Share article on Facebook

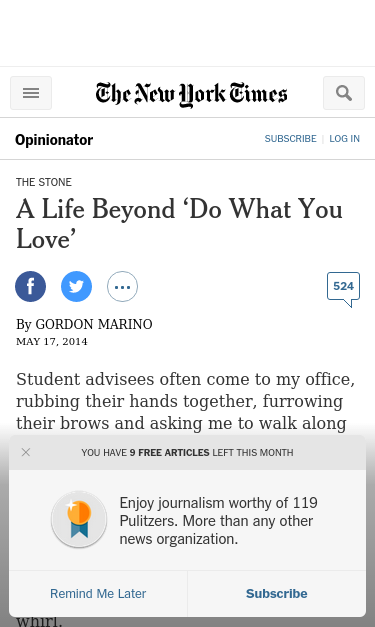pyautogui.click(x=30, y=286)
